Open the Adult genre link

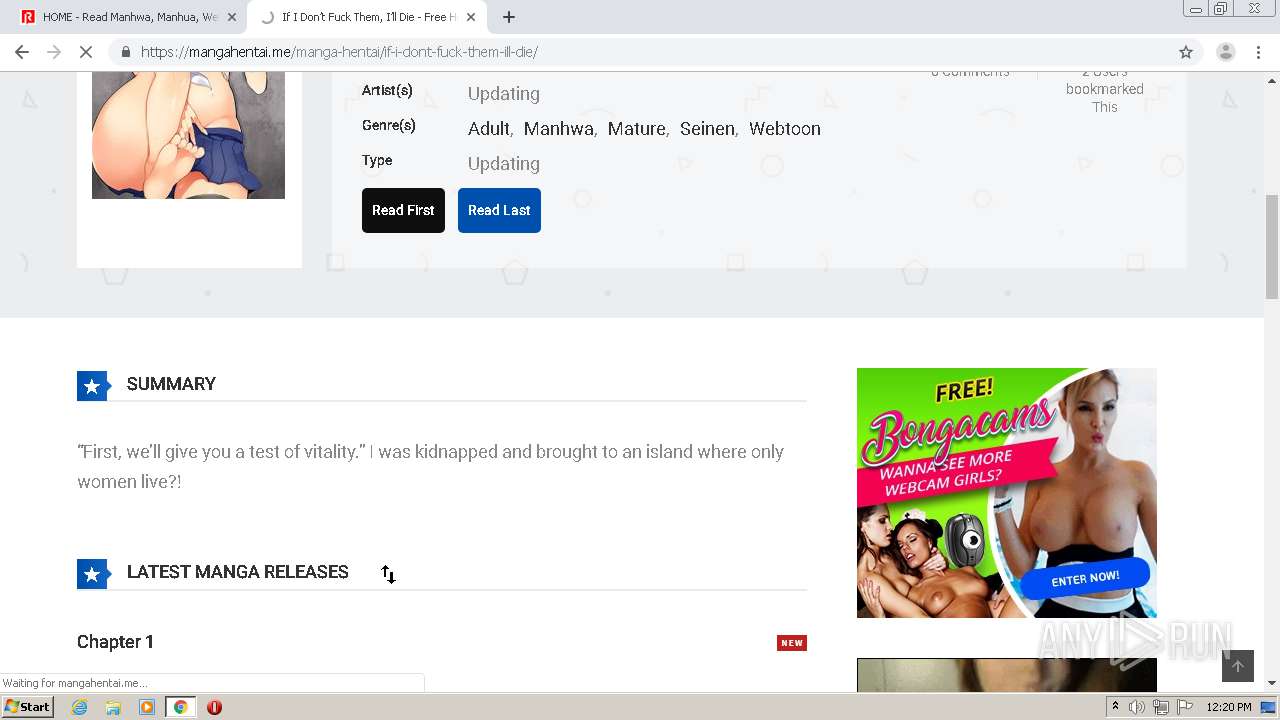tap(489, 129)
